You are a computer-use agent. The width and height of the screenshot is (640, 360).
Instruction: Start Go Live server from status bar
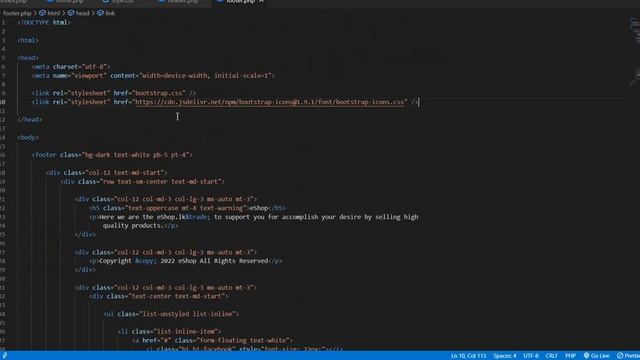pos(596,356)
